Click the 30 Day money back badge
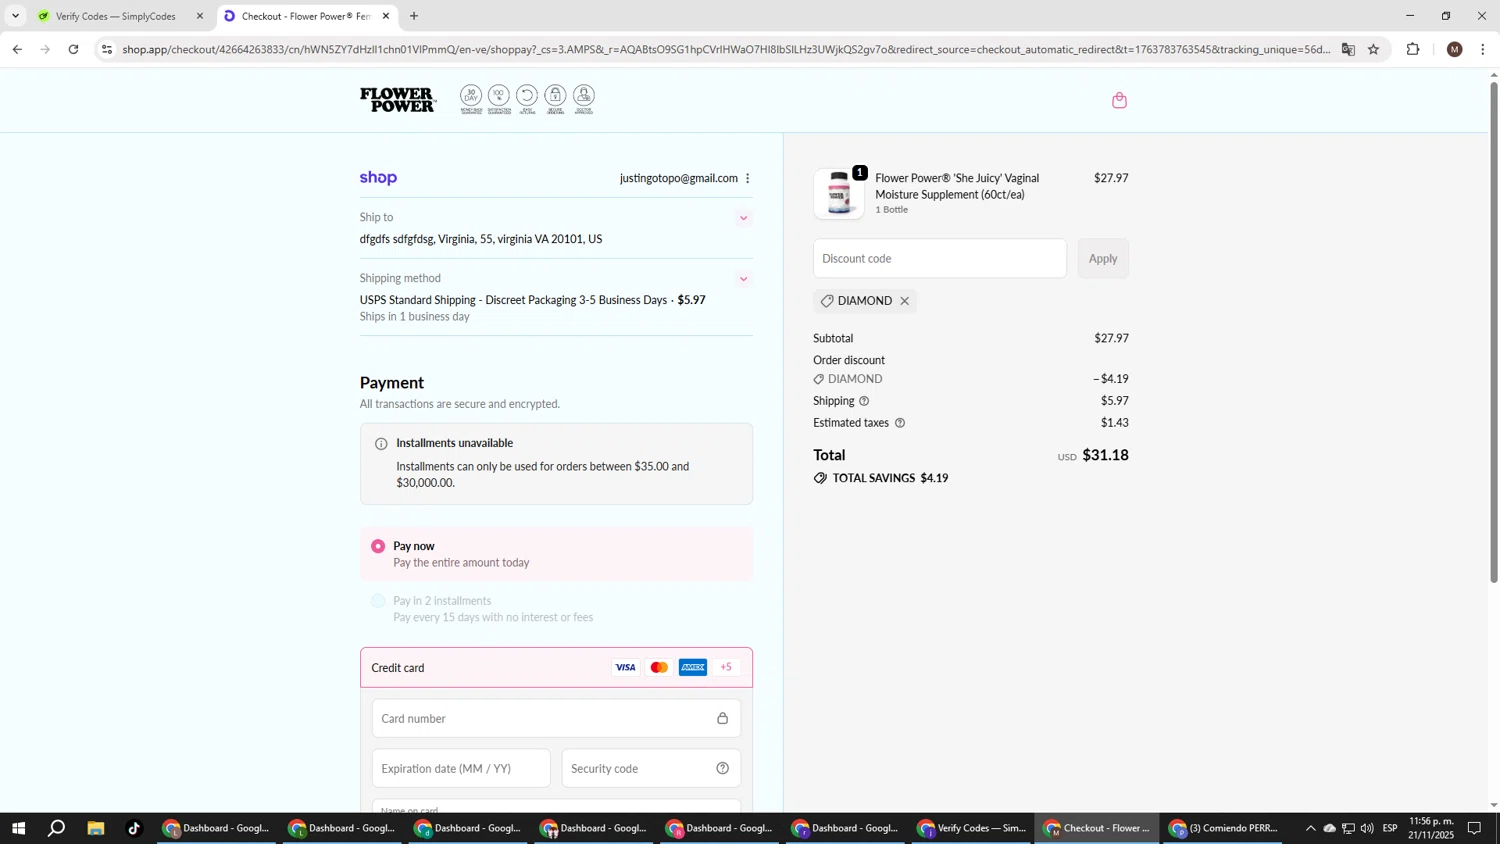The width and height of the screenshot is (1500, 844). [471, 99]
